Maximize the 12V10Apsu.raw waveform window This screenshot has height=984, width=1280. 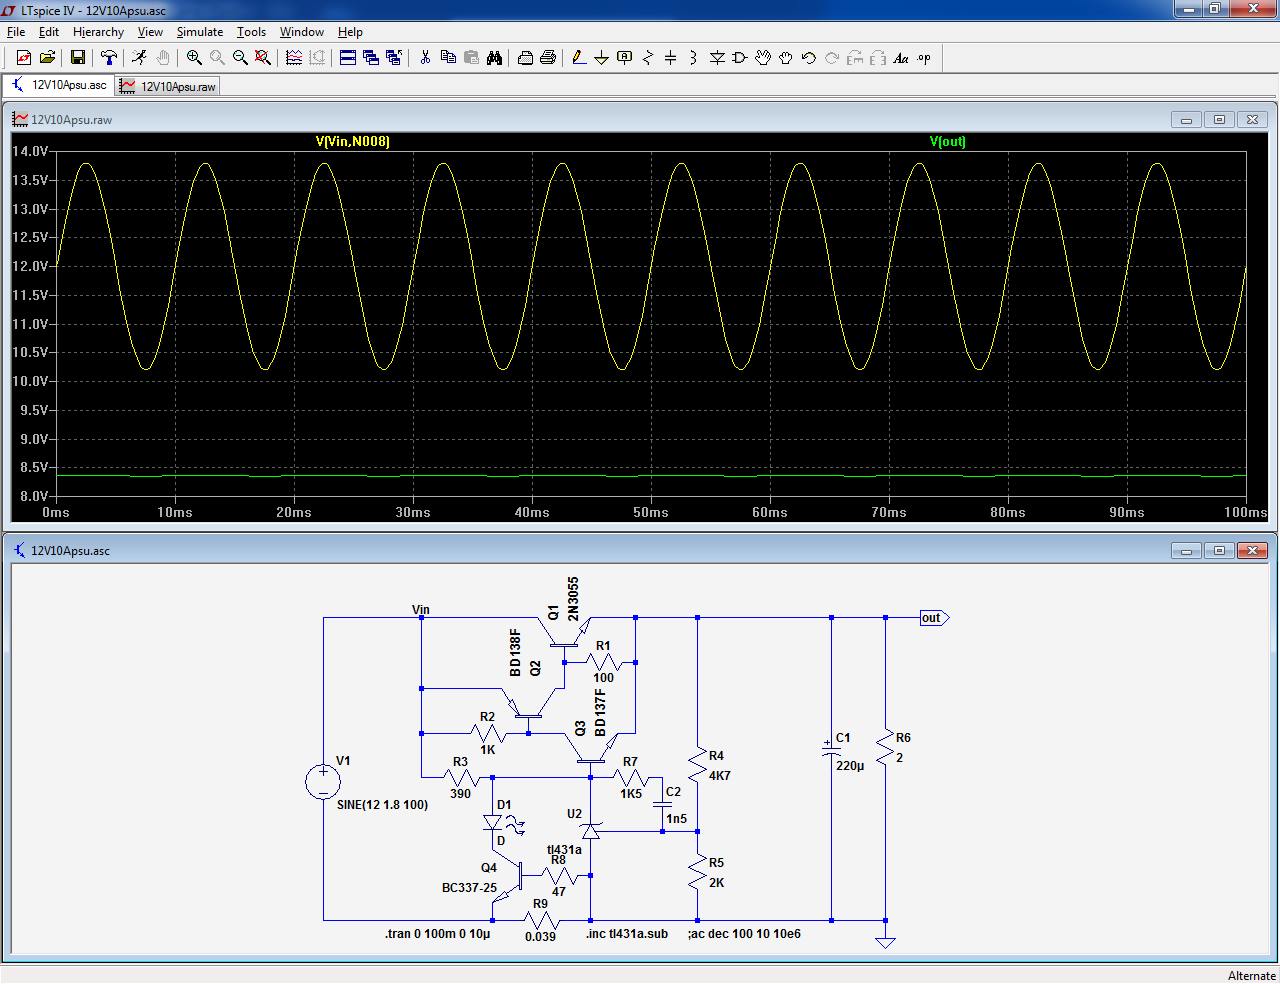click(x=1219, y=120)
